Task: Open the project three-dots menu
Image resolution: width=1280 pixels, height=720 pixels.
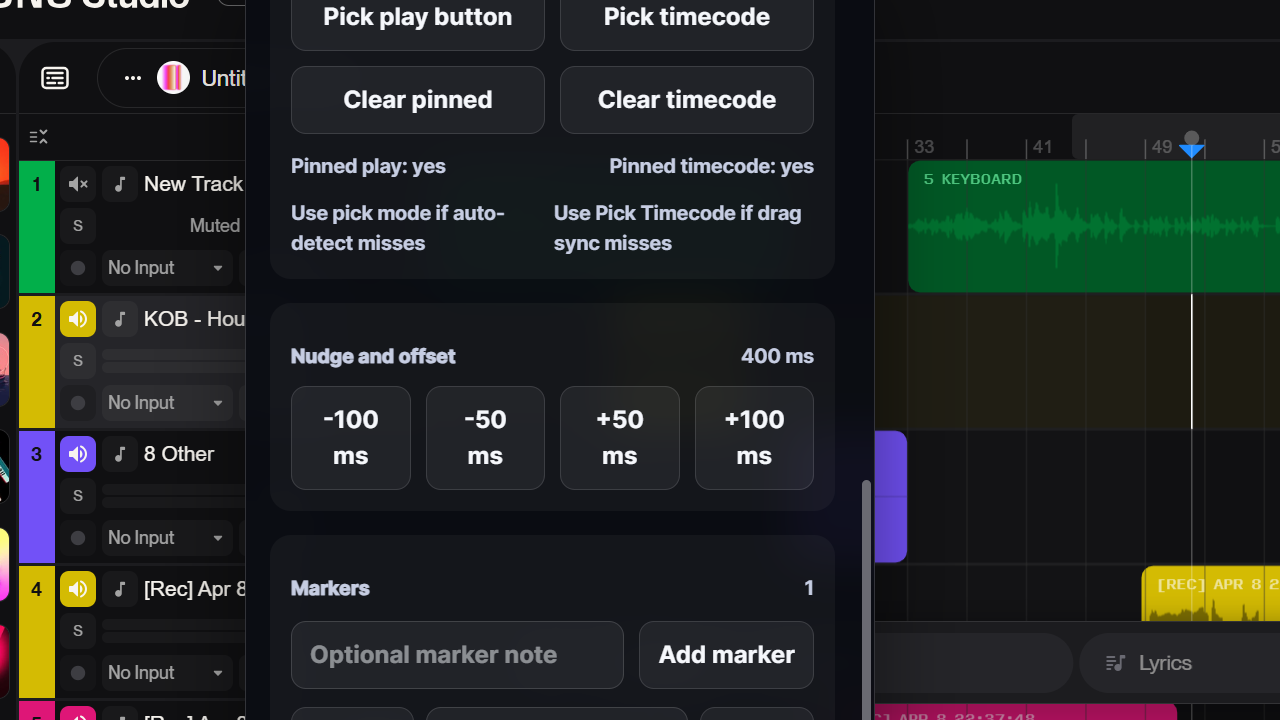Action: tap(132, 78)
